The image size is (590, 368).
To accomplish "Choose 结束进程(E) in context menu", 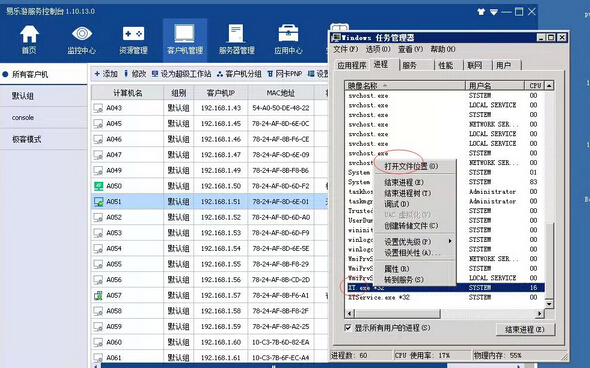I will click(414, 182).
